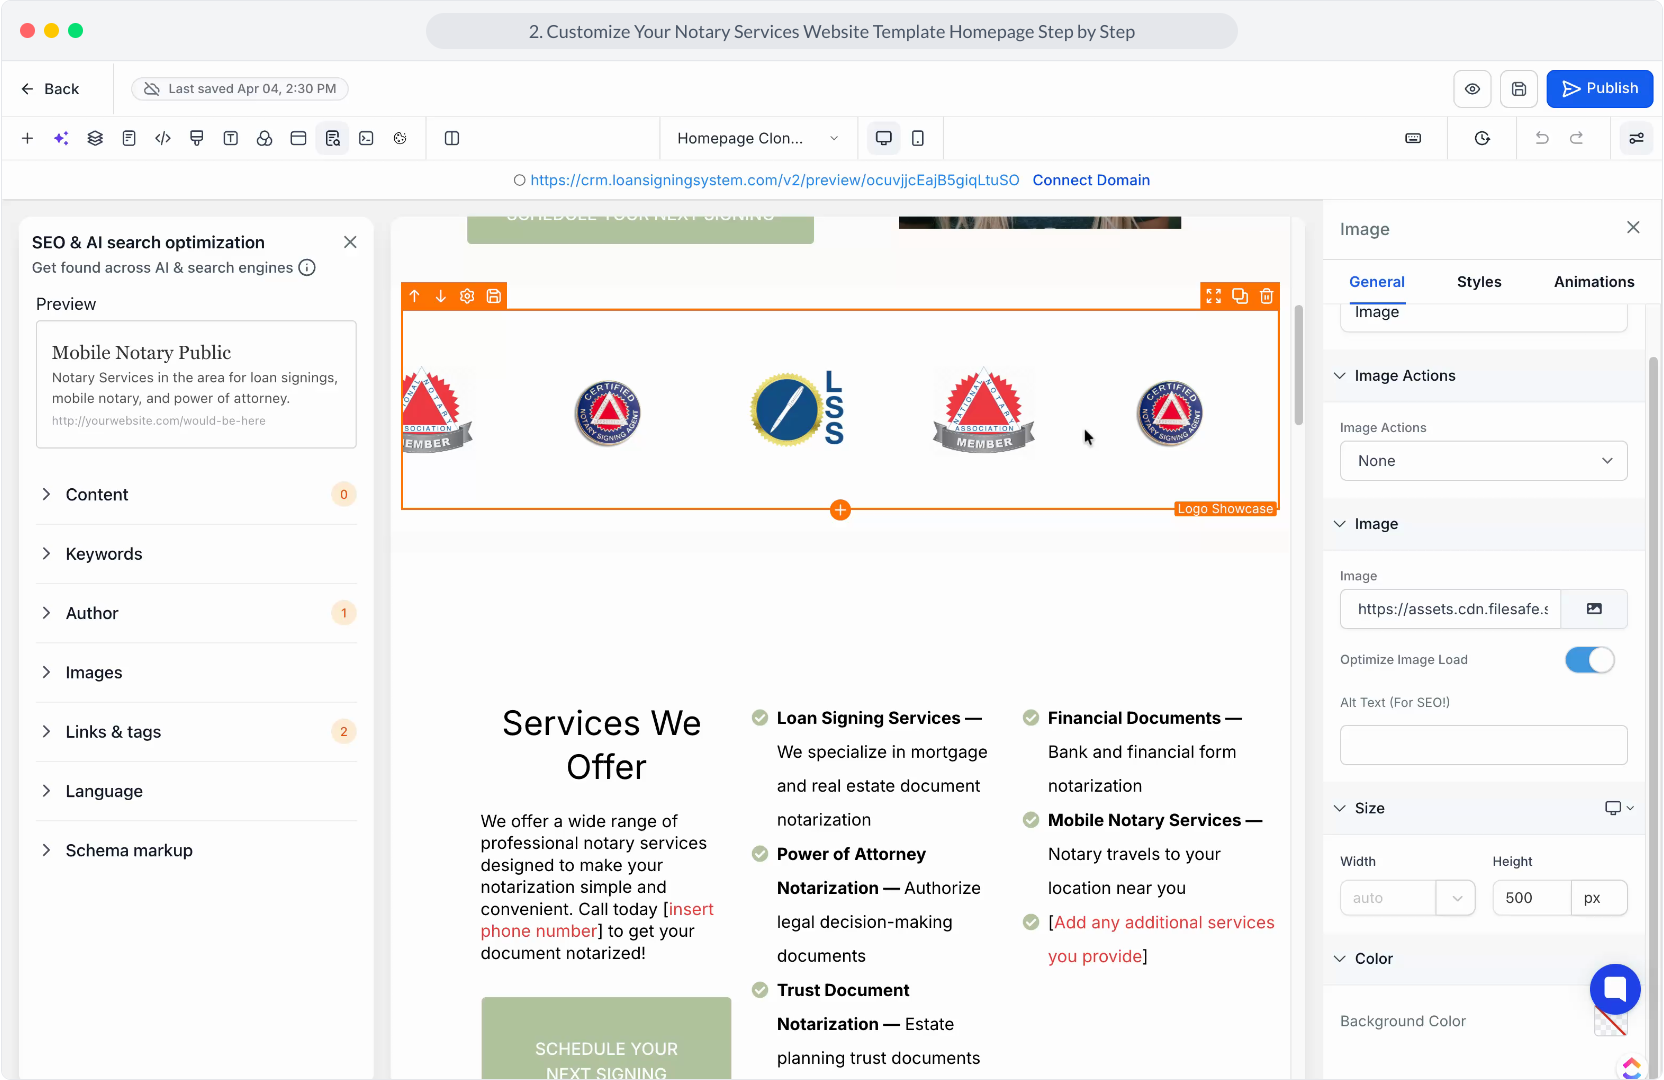Image resolution: width=1664 pixels, height=1080 pixels.
Task: Click the Height value field
Action: coord(1531,898)
